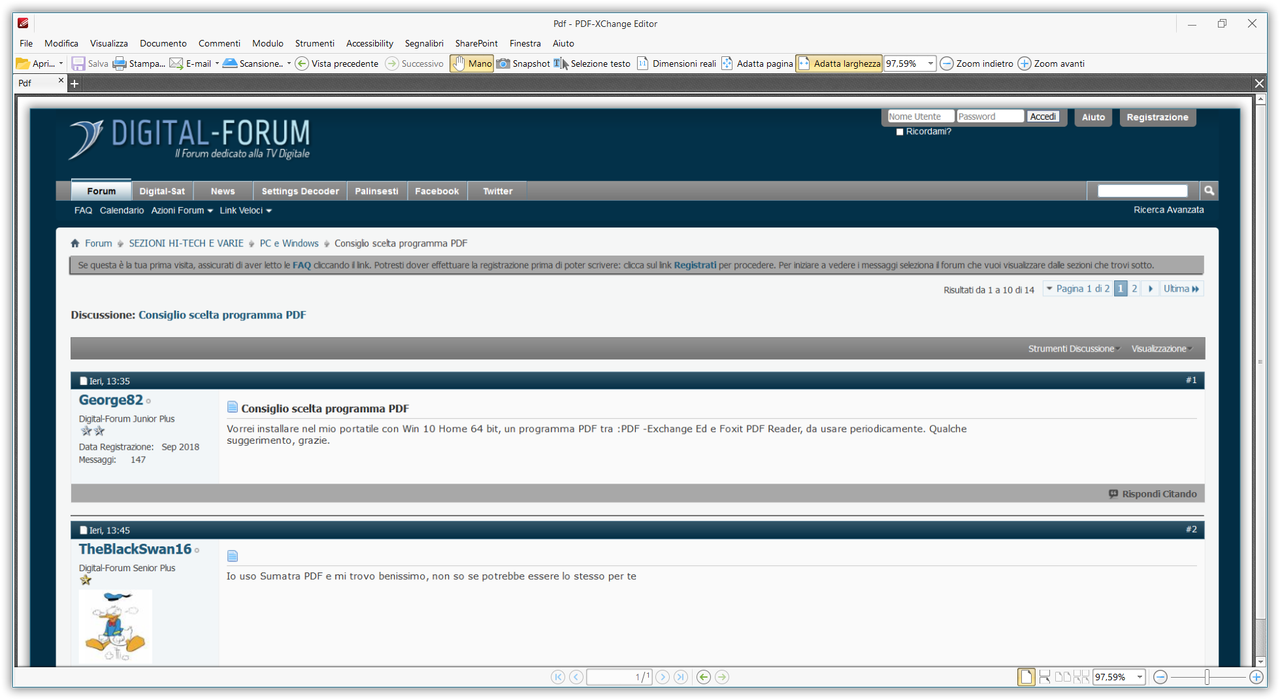Enable single page layout in status bar
Viewport: 1280px width, 700px height.
click(1026, 677)
